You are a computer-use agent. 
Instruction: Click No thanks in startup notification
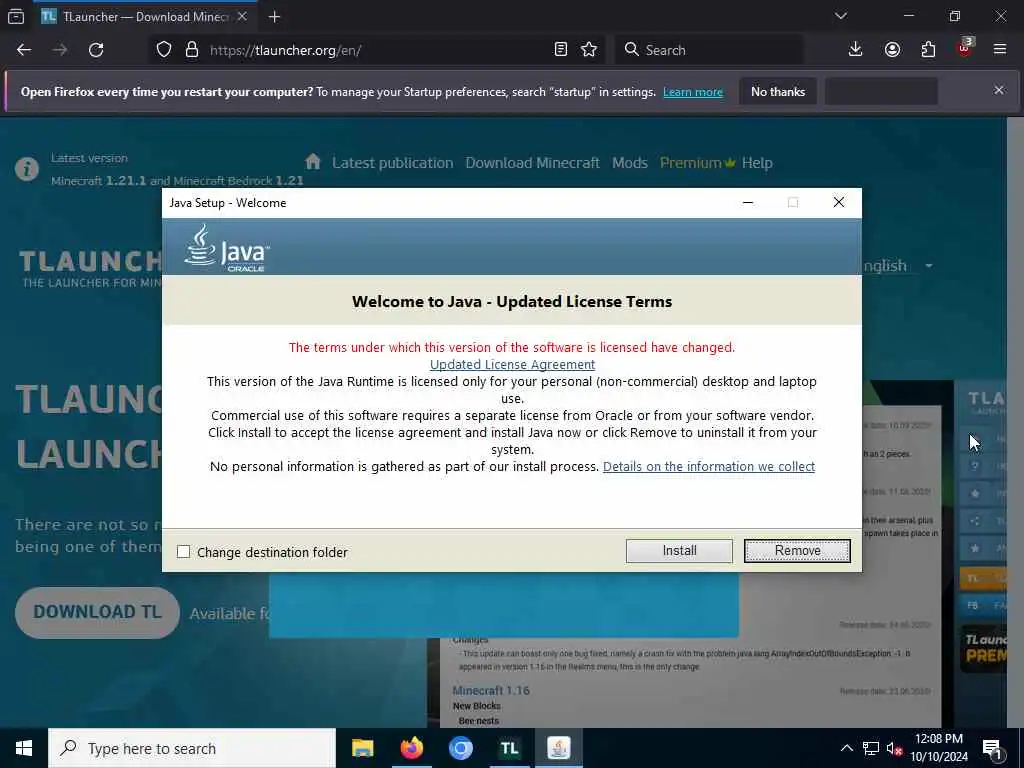[778, 91]
